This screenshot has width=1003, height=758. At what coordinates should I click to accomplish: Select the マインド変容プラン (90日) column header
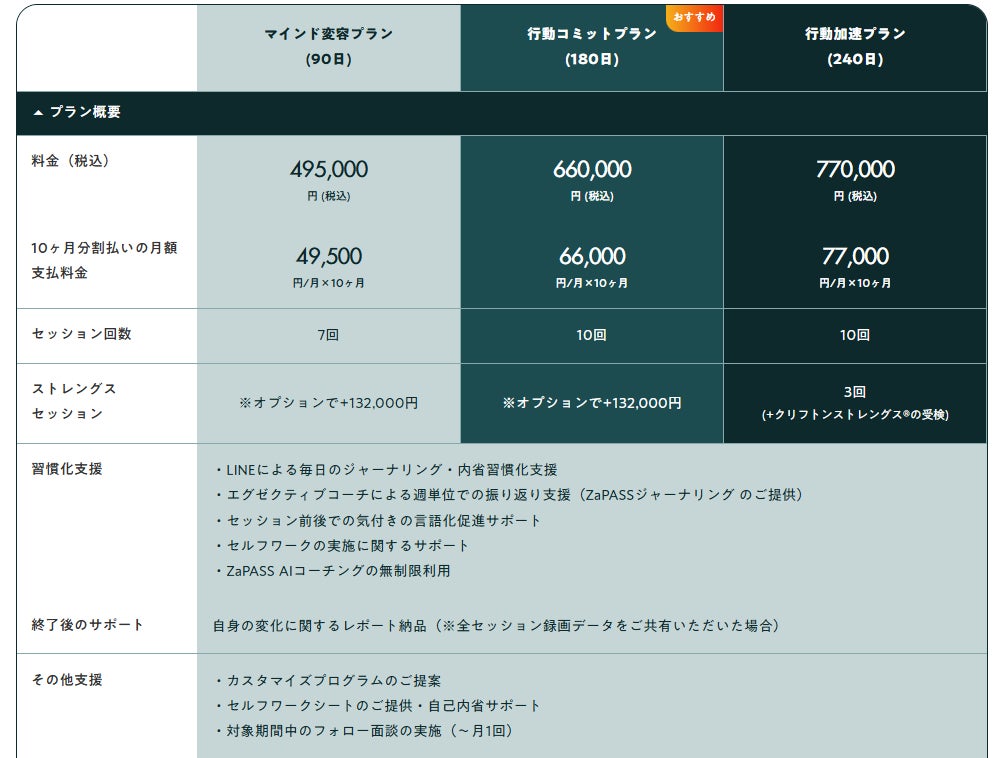[328, 47]
